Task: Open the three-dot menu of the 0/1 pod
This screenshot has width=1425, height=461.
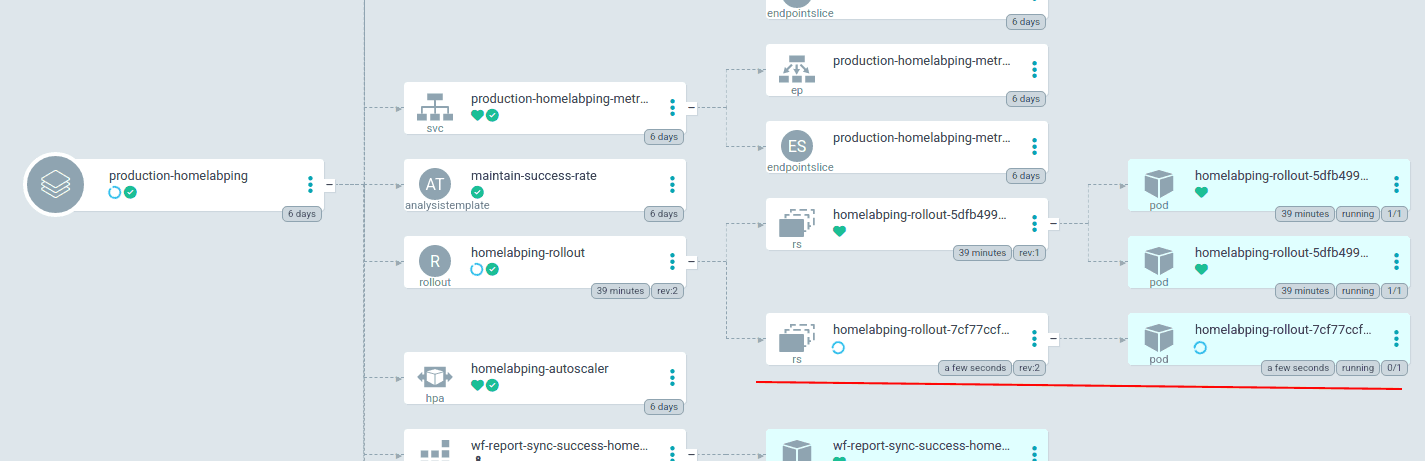Action: 1396,339
